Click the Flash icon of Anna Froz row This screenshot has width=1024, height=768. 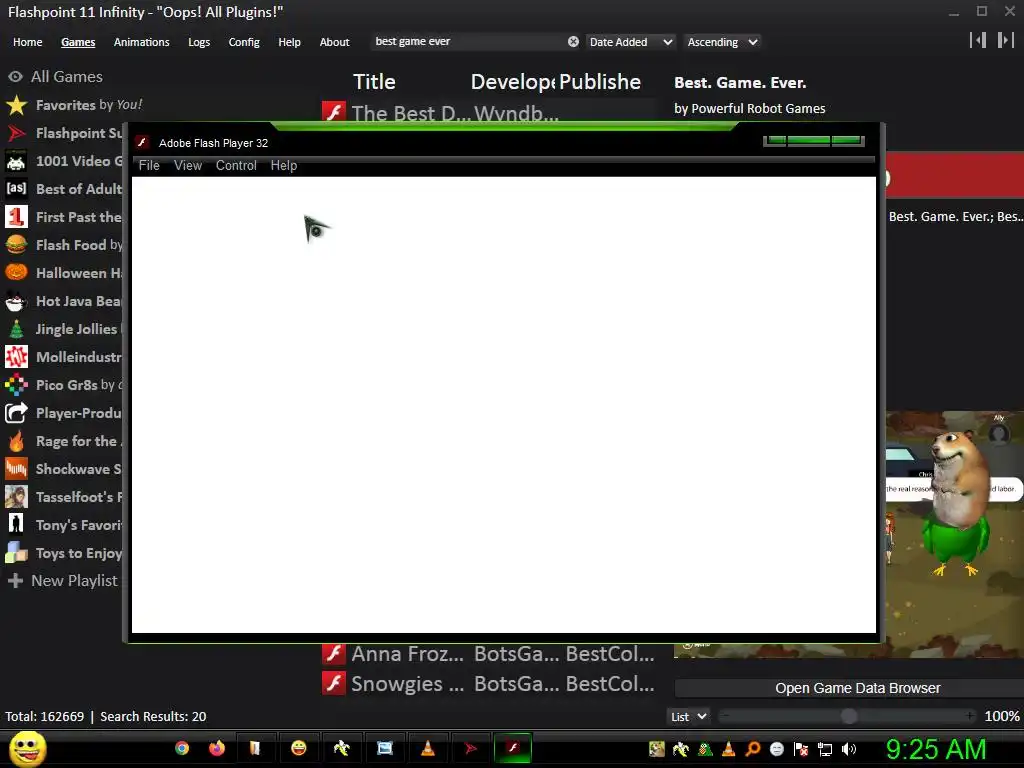(x=334, y=654)
